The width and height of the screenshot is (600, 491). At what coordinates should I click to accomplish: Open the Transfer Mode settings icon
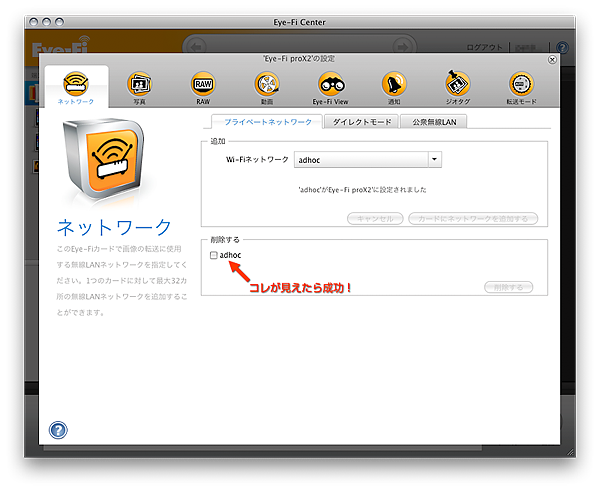(x=521, y=88)
